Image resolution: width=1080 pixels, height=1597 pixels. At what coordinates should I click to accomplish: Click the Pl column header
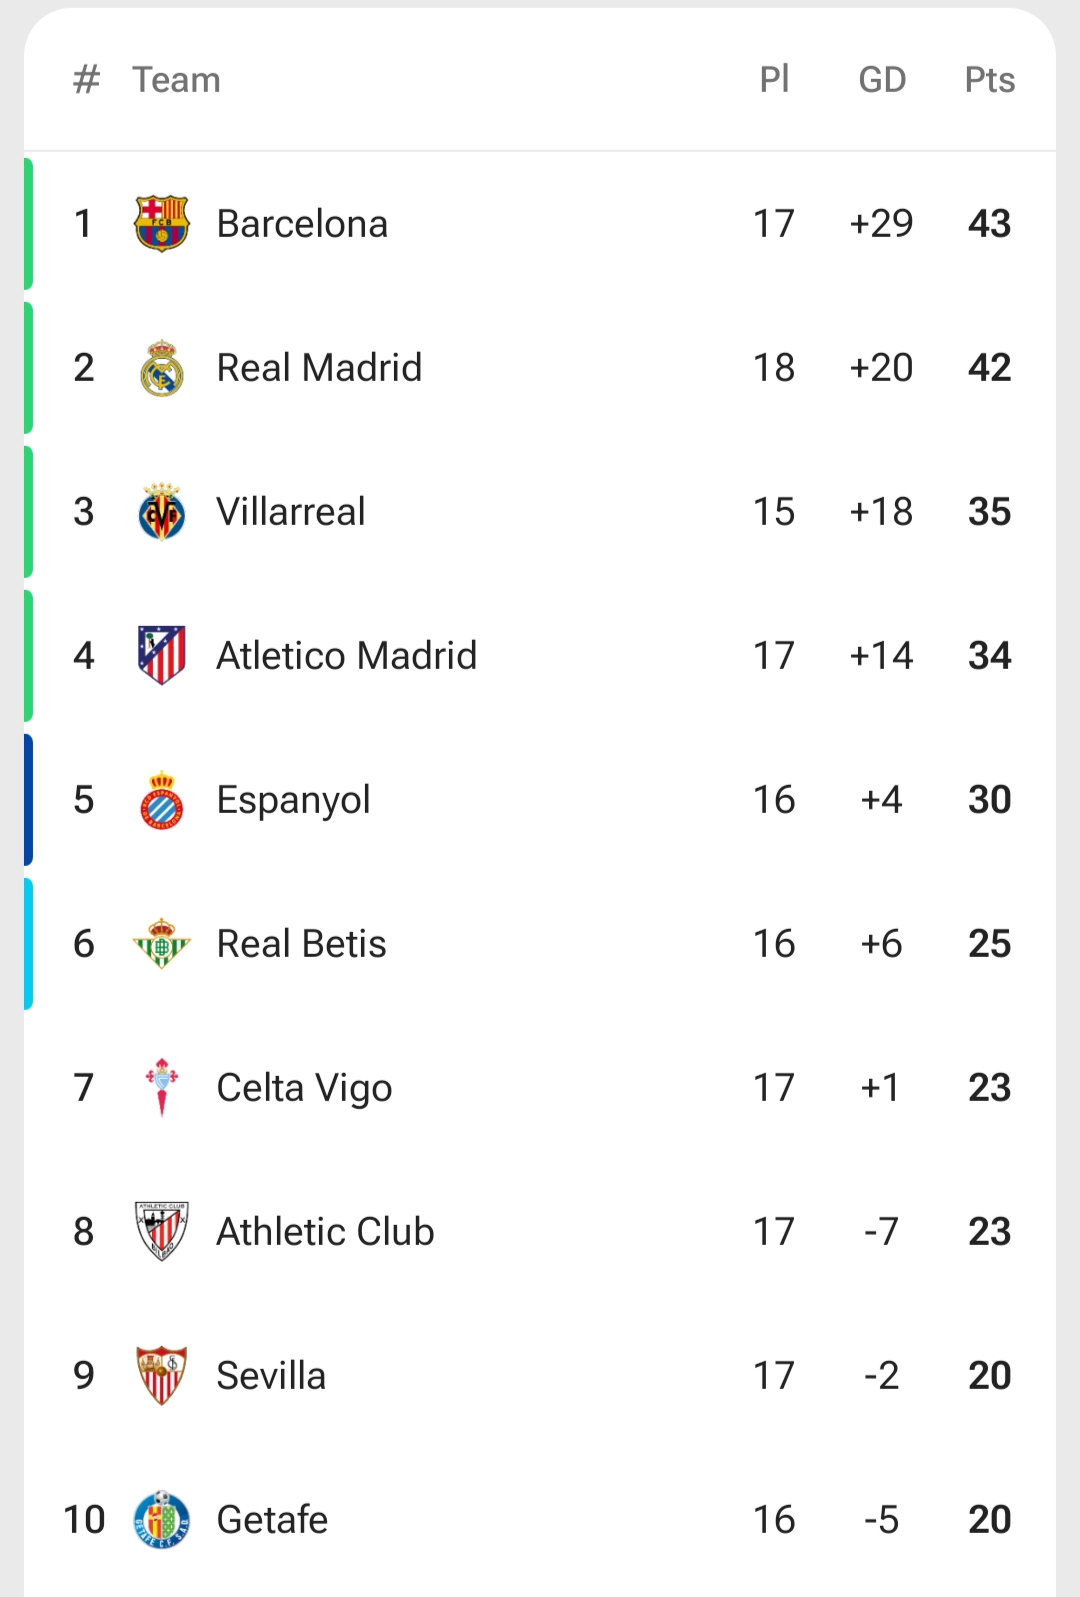point(774,80)
